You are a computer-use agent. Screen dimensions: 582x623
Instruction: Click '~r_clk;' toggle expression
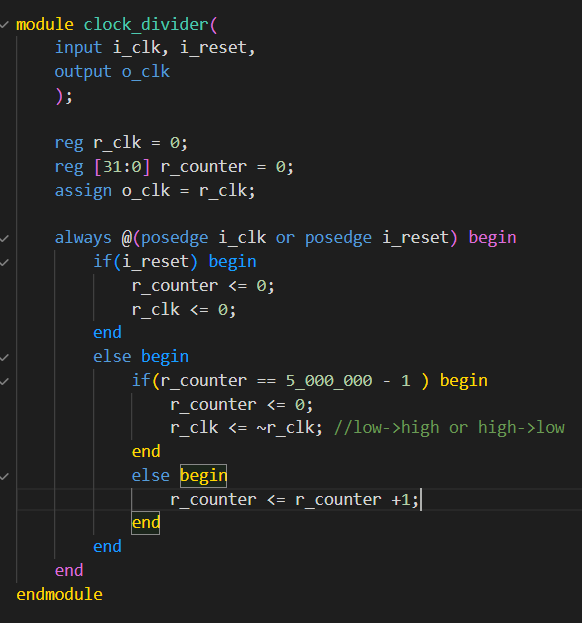289,428
